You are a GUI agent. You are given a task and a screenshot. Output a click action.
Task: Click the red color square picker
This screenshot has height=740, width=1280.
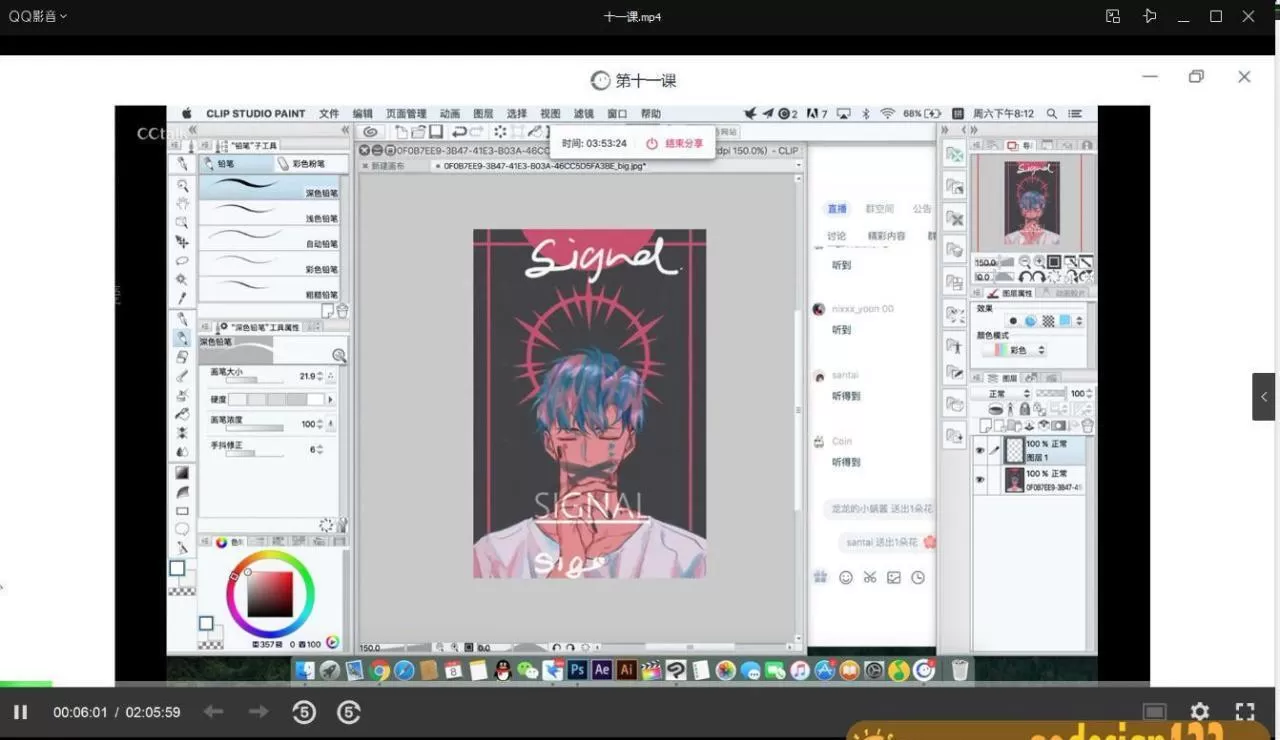click(x=270, y=594)
